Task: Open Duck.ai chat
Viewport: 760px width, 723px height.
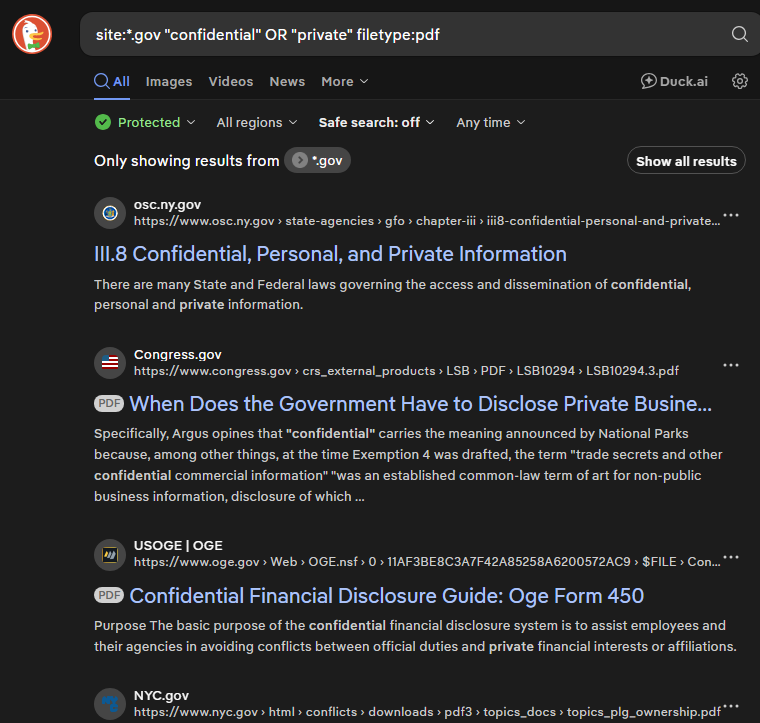Action: click(x=674, y=81)
